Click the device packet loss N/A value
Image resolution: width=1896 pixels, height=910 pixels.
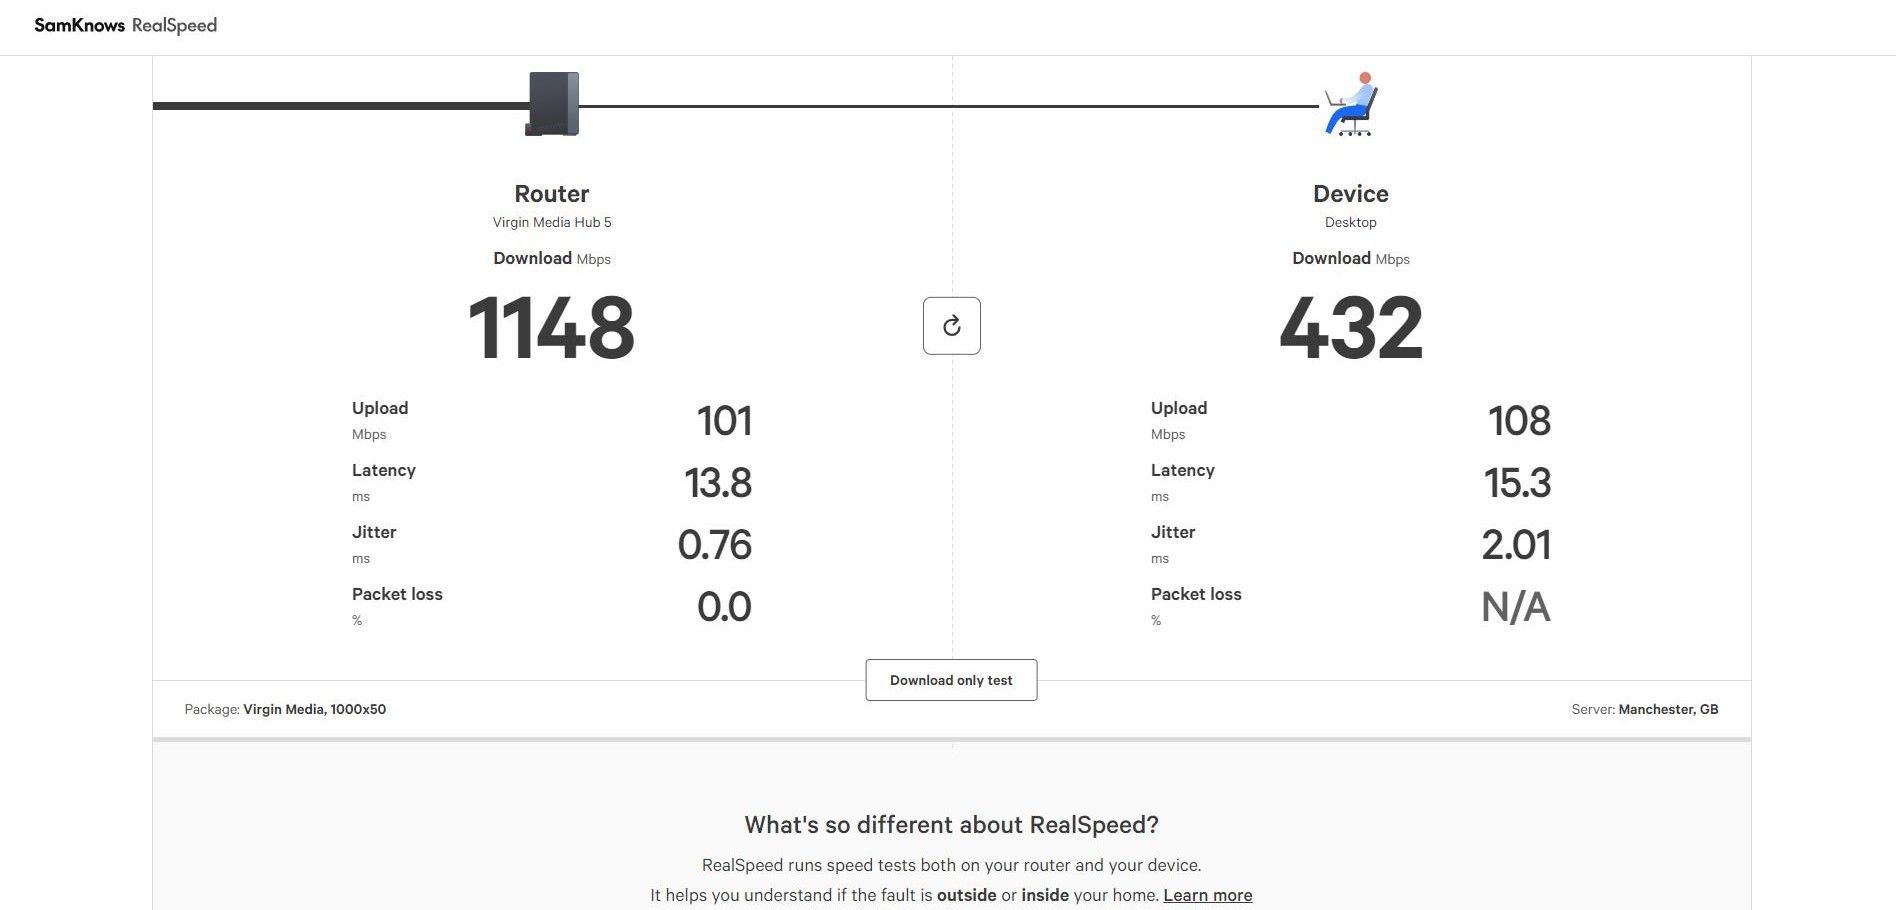pos(1515,607)
